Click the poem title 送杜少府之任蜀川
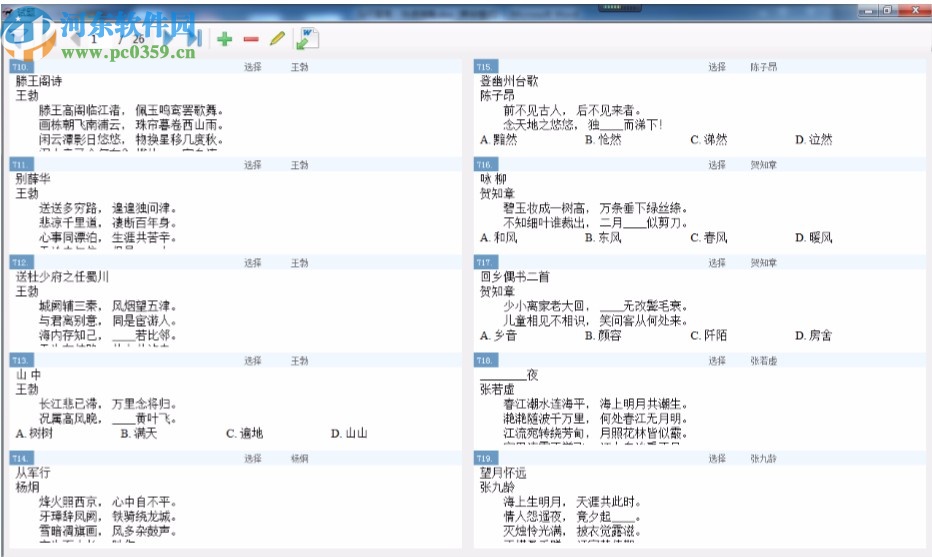Viewport: 932px width, 557px height. coord(62,276)
